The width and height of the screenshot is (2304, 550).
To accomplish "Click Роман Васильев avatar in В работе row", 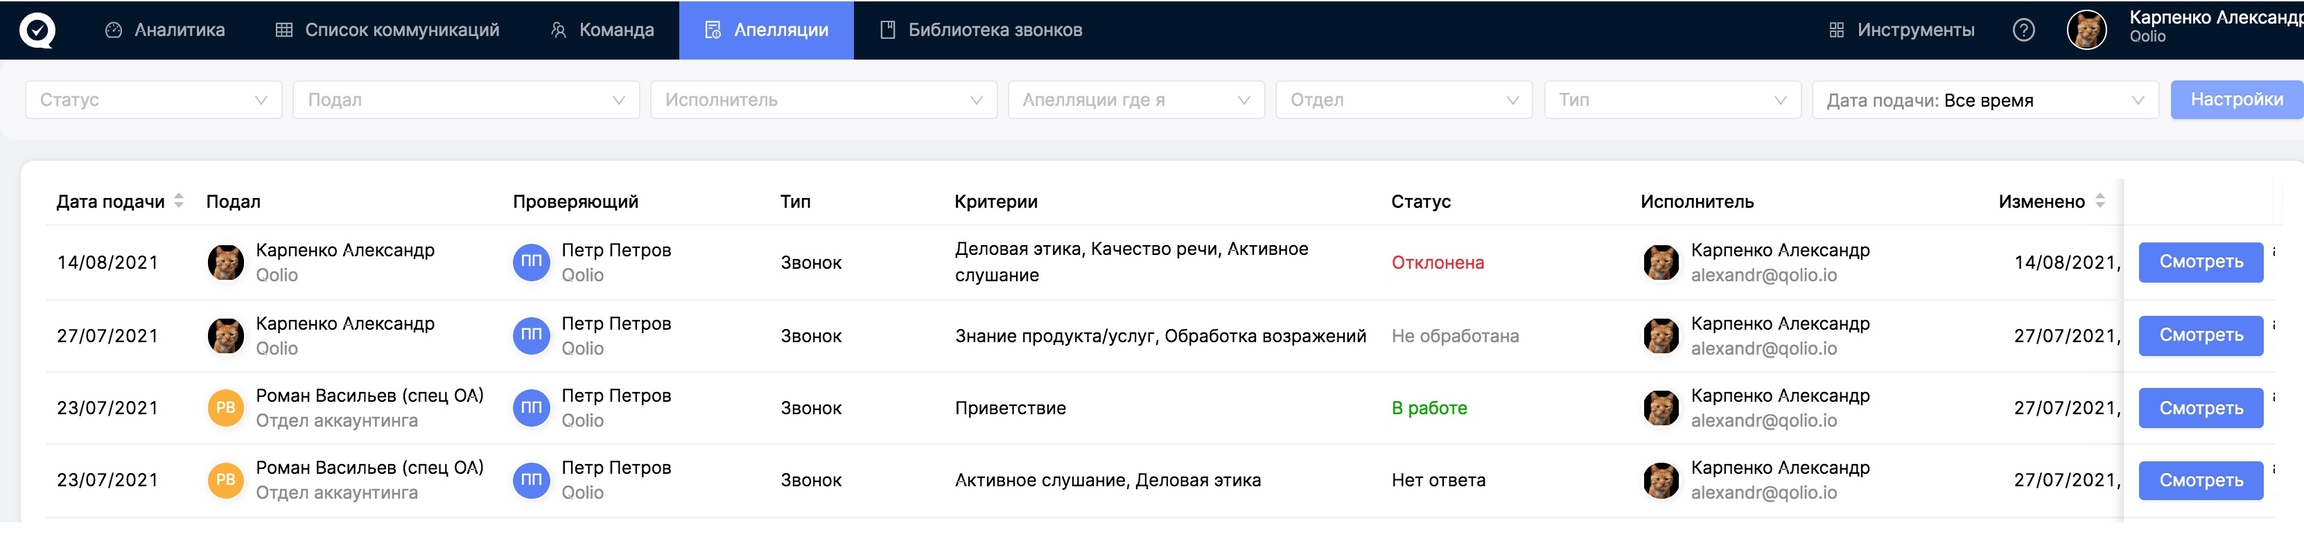I will [225, 408].
